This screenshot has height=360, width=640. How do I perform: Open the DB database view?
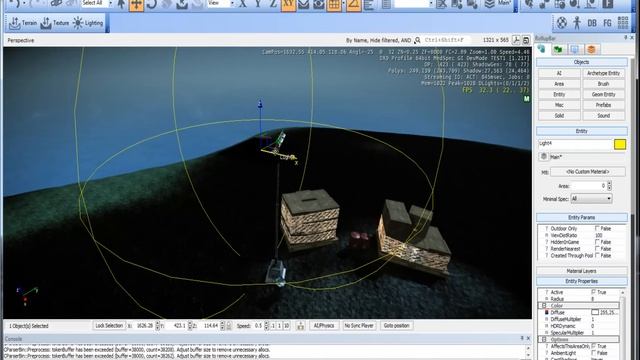pos(592,23)
